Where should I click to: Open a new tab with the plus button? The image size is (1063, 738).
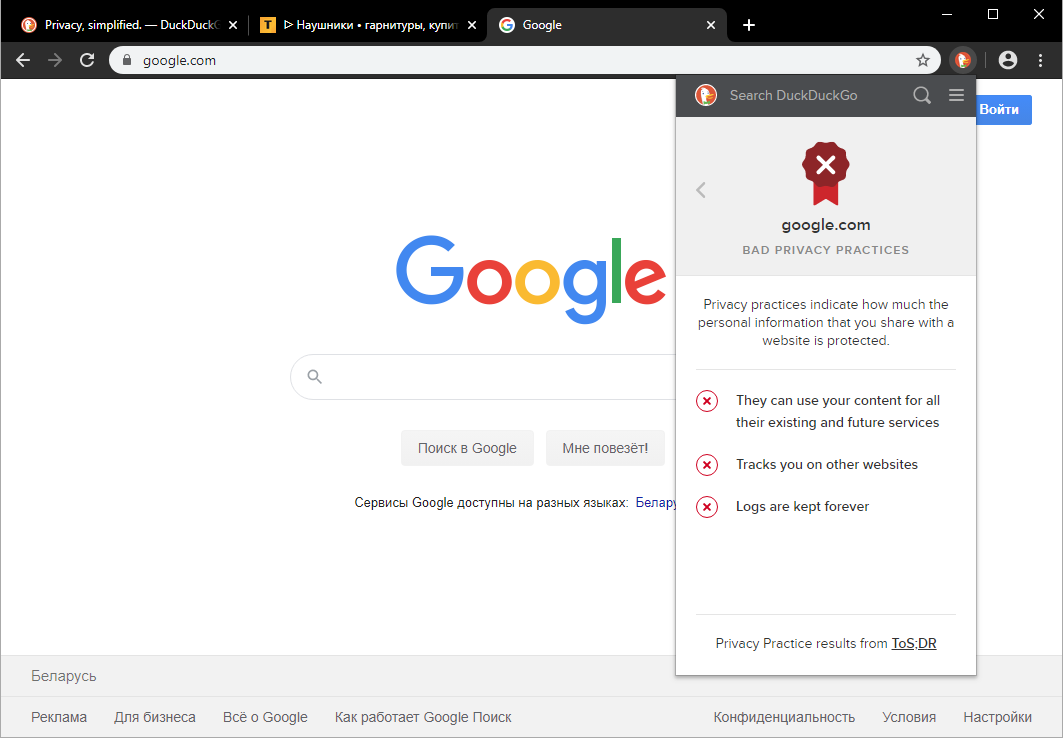pos(748,25)
